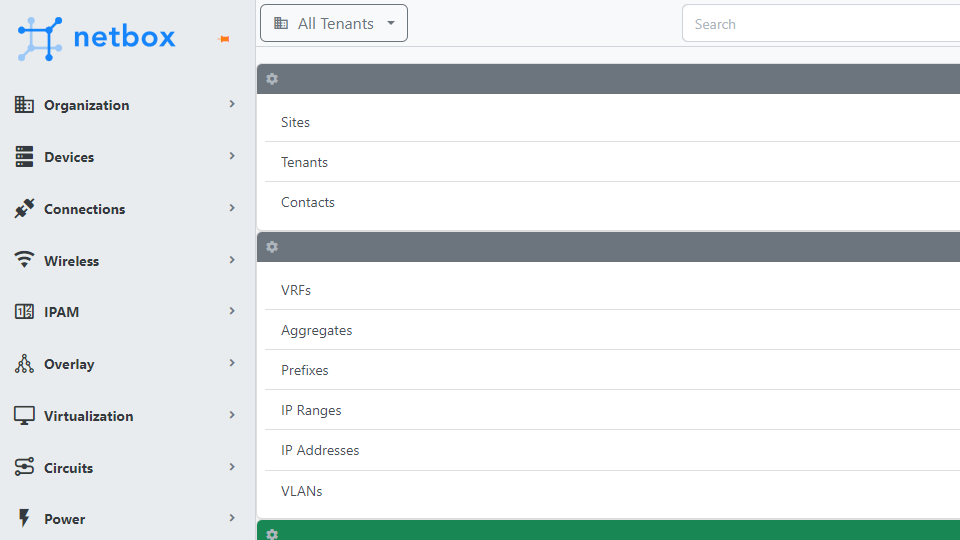This screenshot has width=960, height=540.
Task: Click the Overlay graph icon
Action: tap(24, 364)
